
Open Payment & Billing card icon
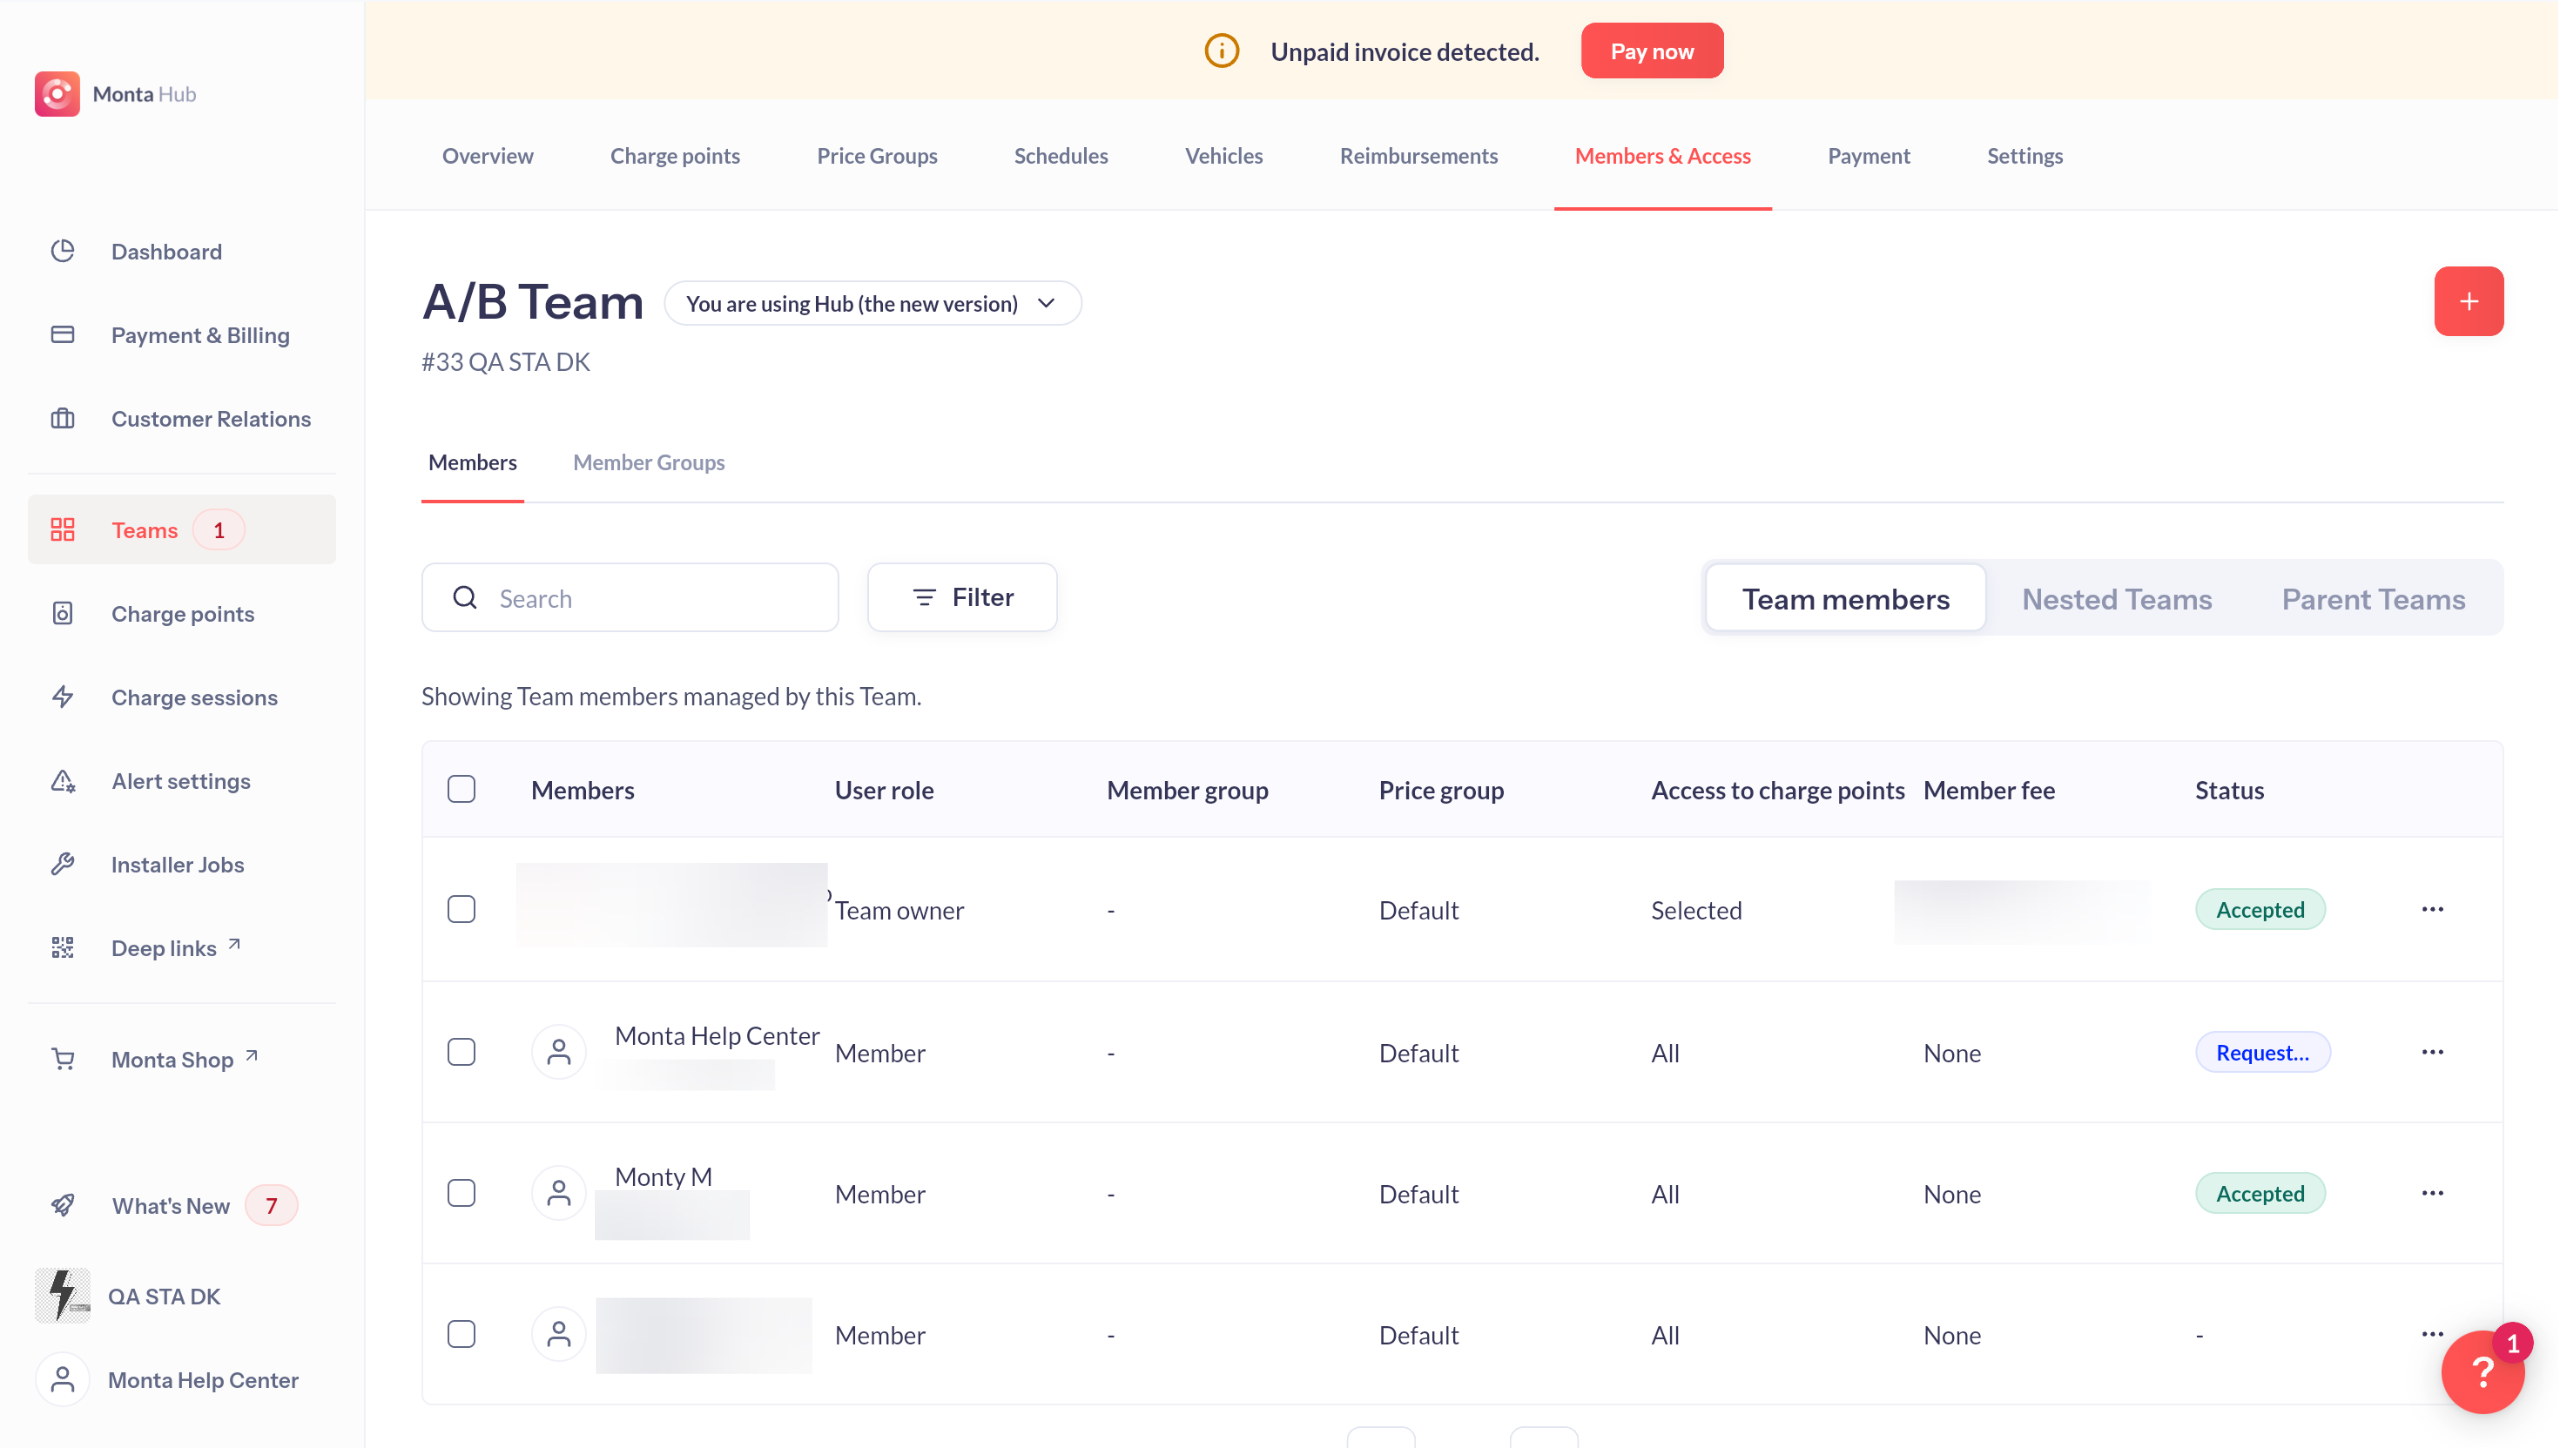pos(63,335)
